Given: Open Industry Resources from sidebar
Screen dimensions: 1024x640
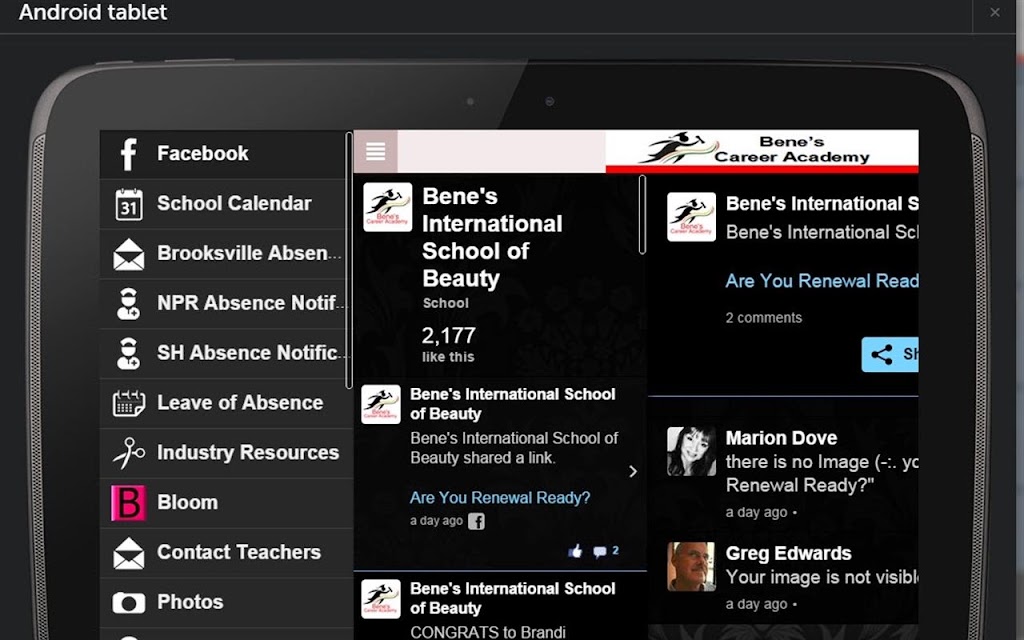Looking at the screenshot, I should click(x=226, y=453).
